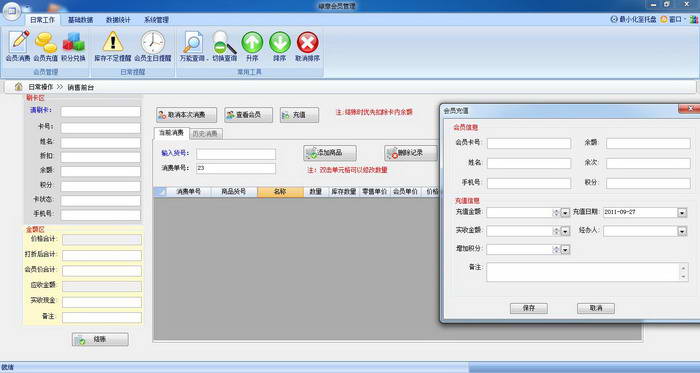Click the 商品货号 column header

(x=234, y=192)
